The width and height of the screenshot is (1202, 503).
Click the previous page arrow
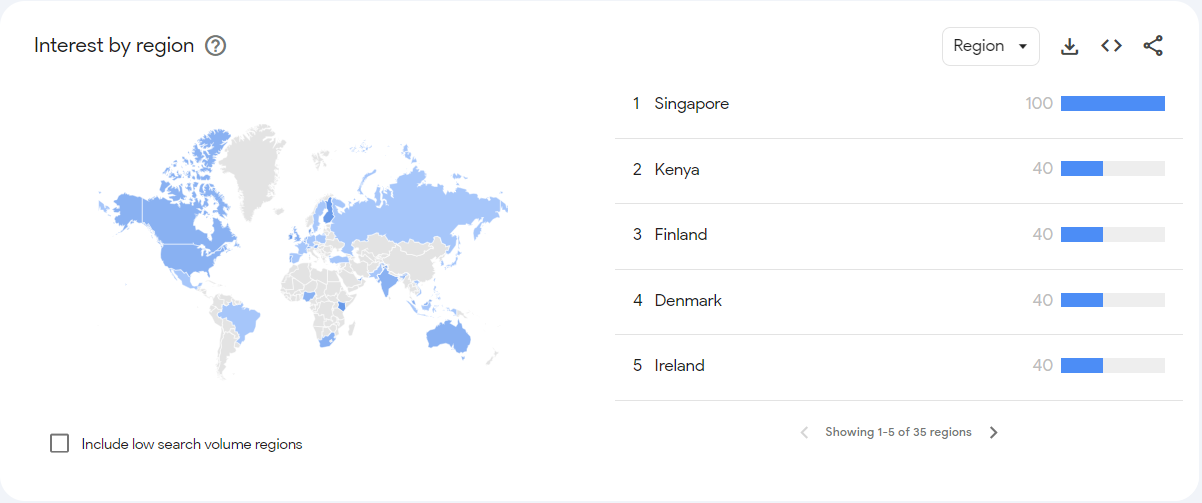point(804,433)
